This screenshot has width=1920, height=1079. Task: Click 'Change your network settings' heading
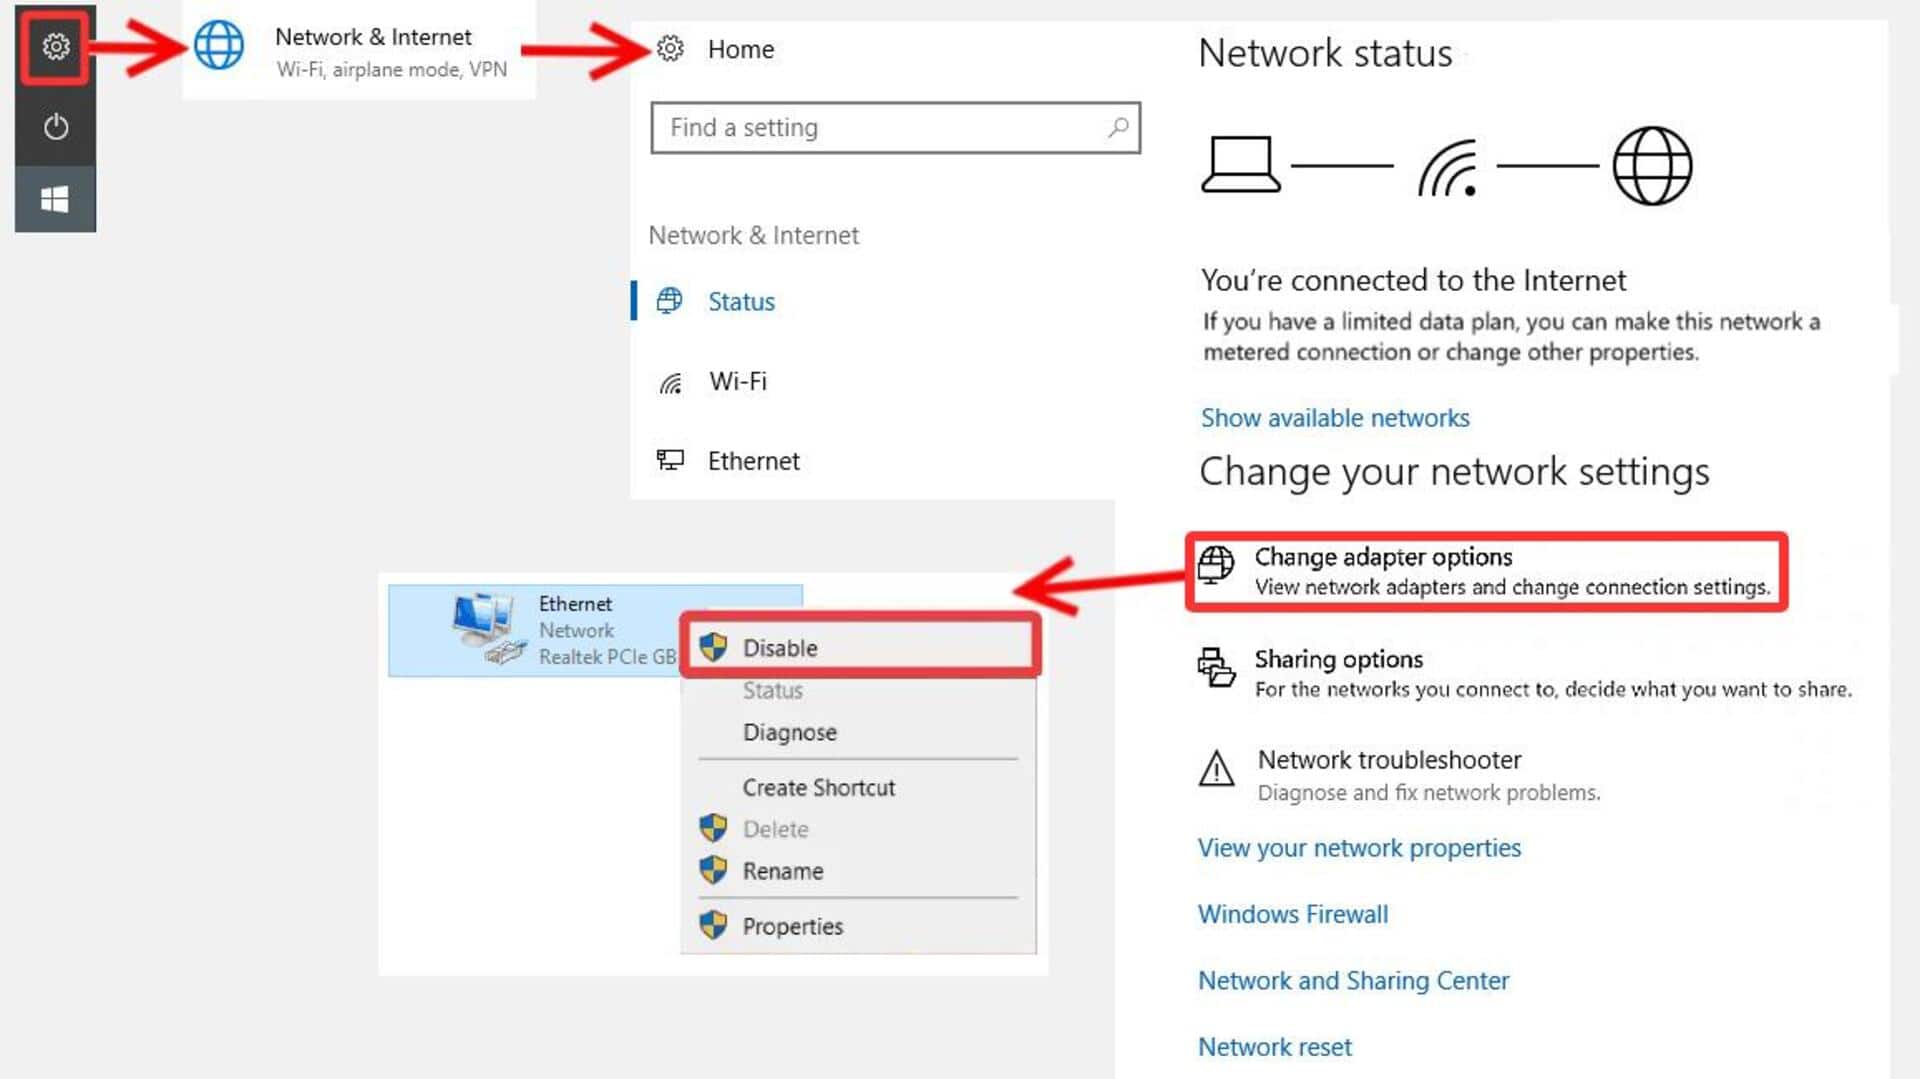(1454, 471)
